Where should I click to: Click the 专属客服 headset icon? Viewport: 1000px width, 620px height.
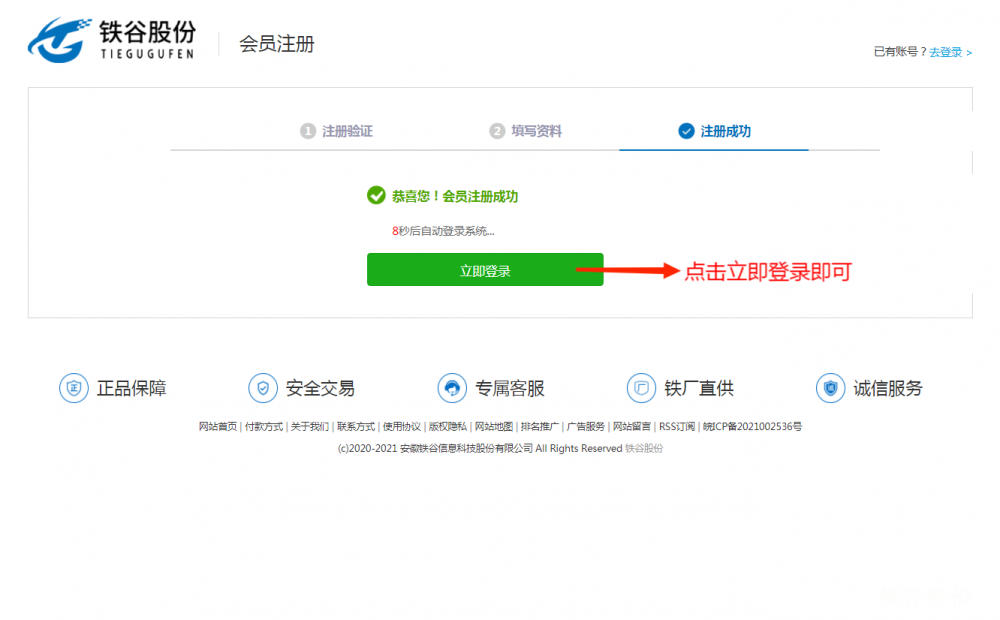tap(452, 388)
